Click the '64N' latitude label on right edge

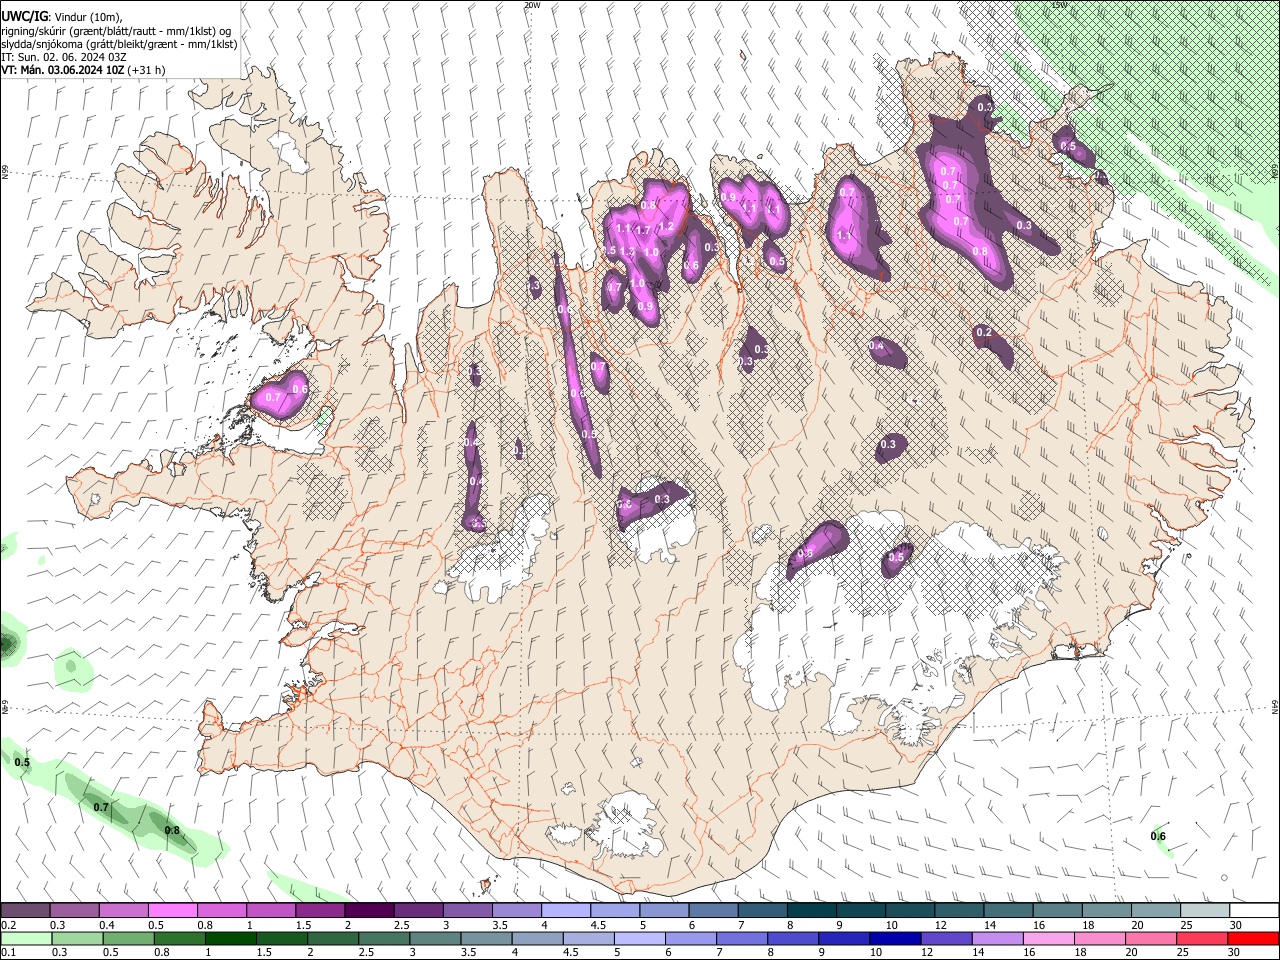point(1275,706)
